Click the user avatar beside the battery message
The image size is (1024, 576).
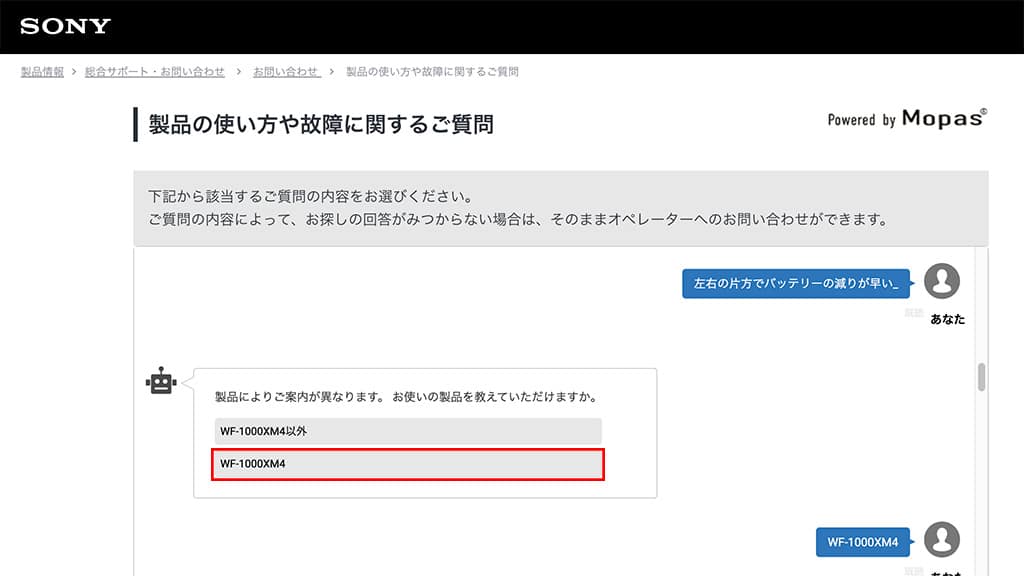pyautogui.click(x=942, y=281)
